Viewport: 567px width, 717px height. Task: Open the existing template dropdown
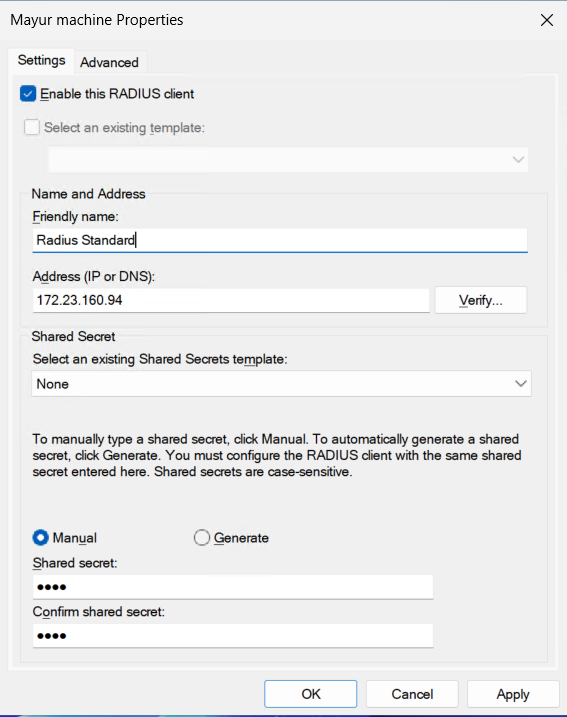(288, 160)
